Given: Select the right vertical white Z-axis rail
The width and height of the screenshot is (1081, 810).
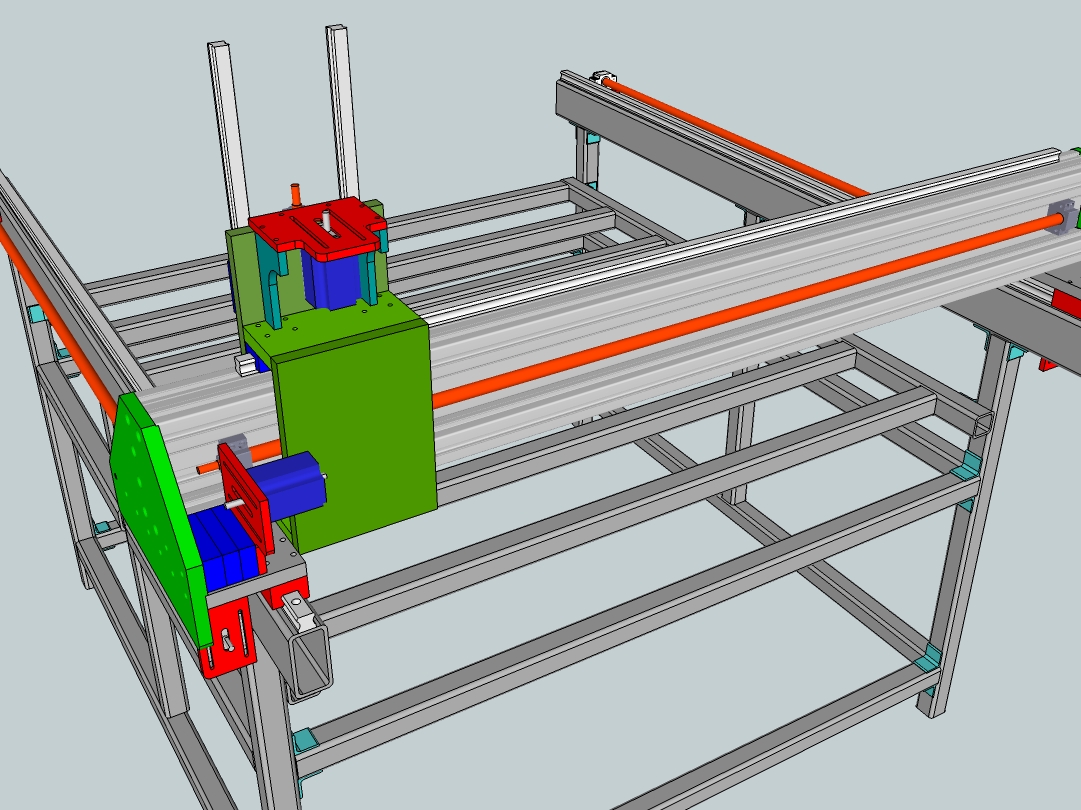Looking at the screenshot, I should click(x=342, y=110).
